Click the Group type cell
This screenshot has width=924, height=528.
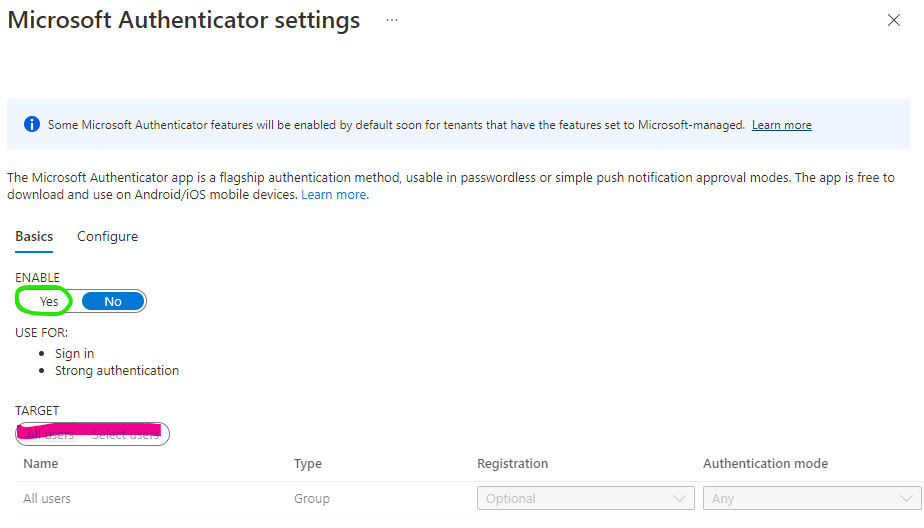coord(312,498)
